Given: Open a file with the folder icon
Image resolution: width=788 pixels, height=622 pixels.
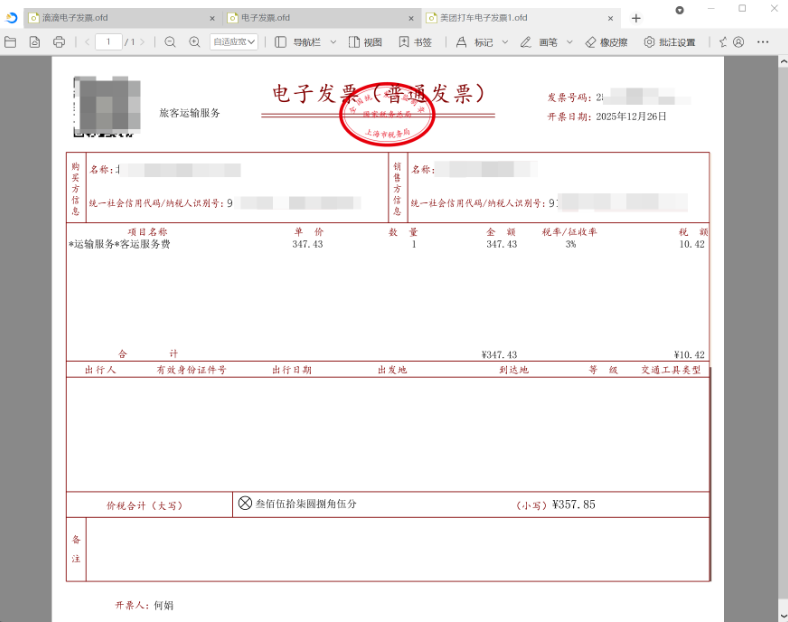Looking at the screenshot, I should [10, 42].
